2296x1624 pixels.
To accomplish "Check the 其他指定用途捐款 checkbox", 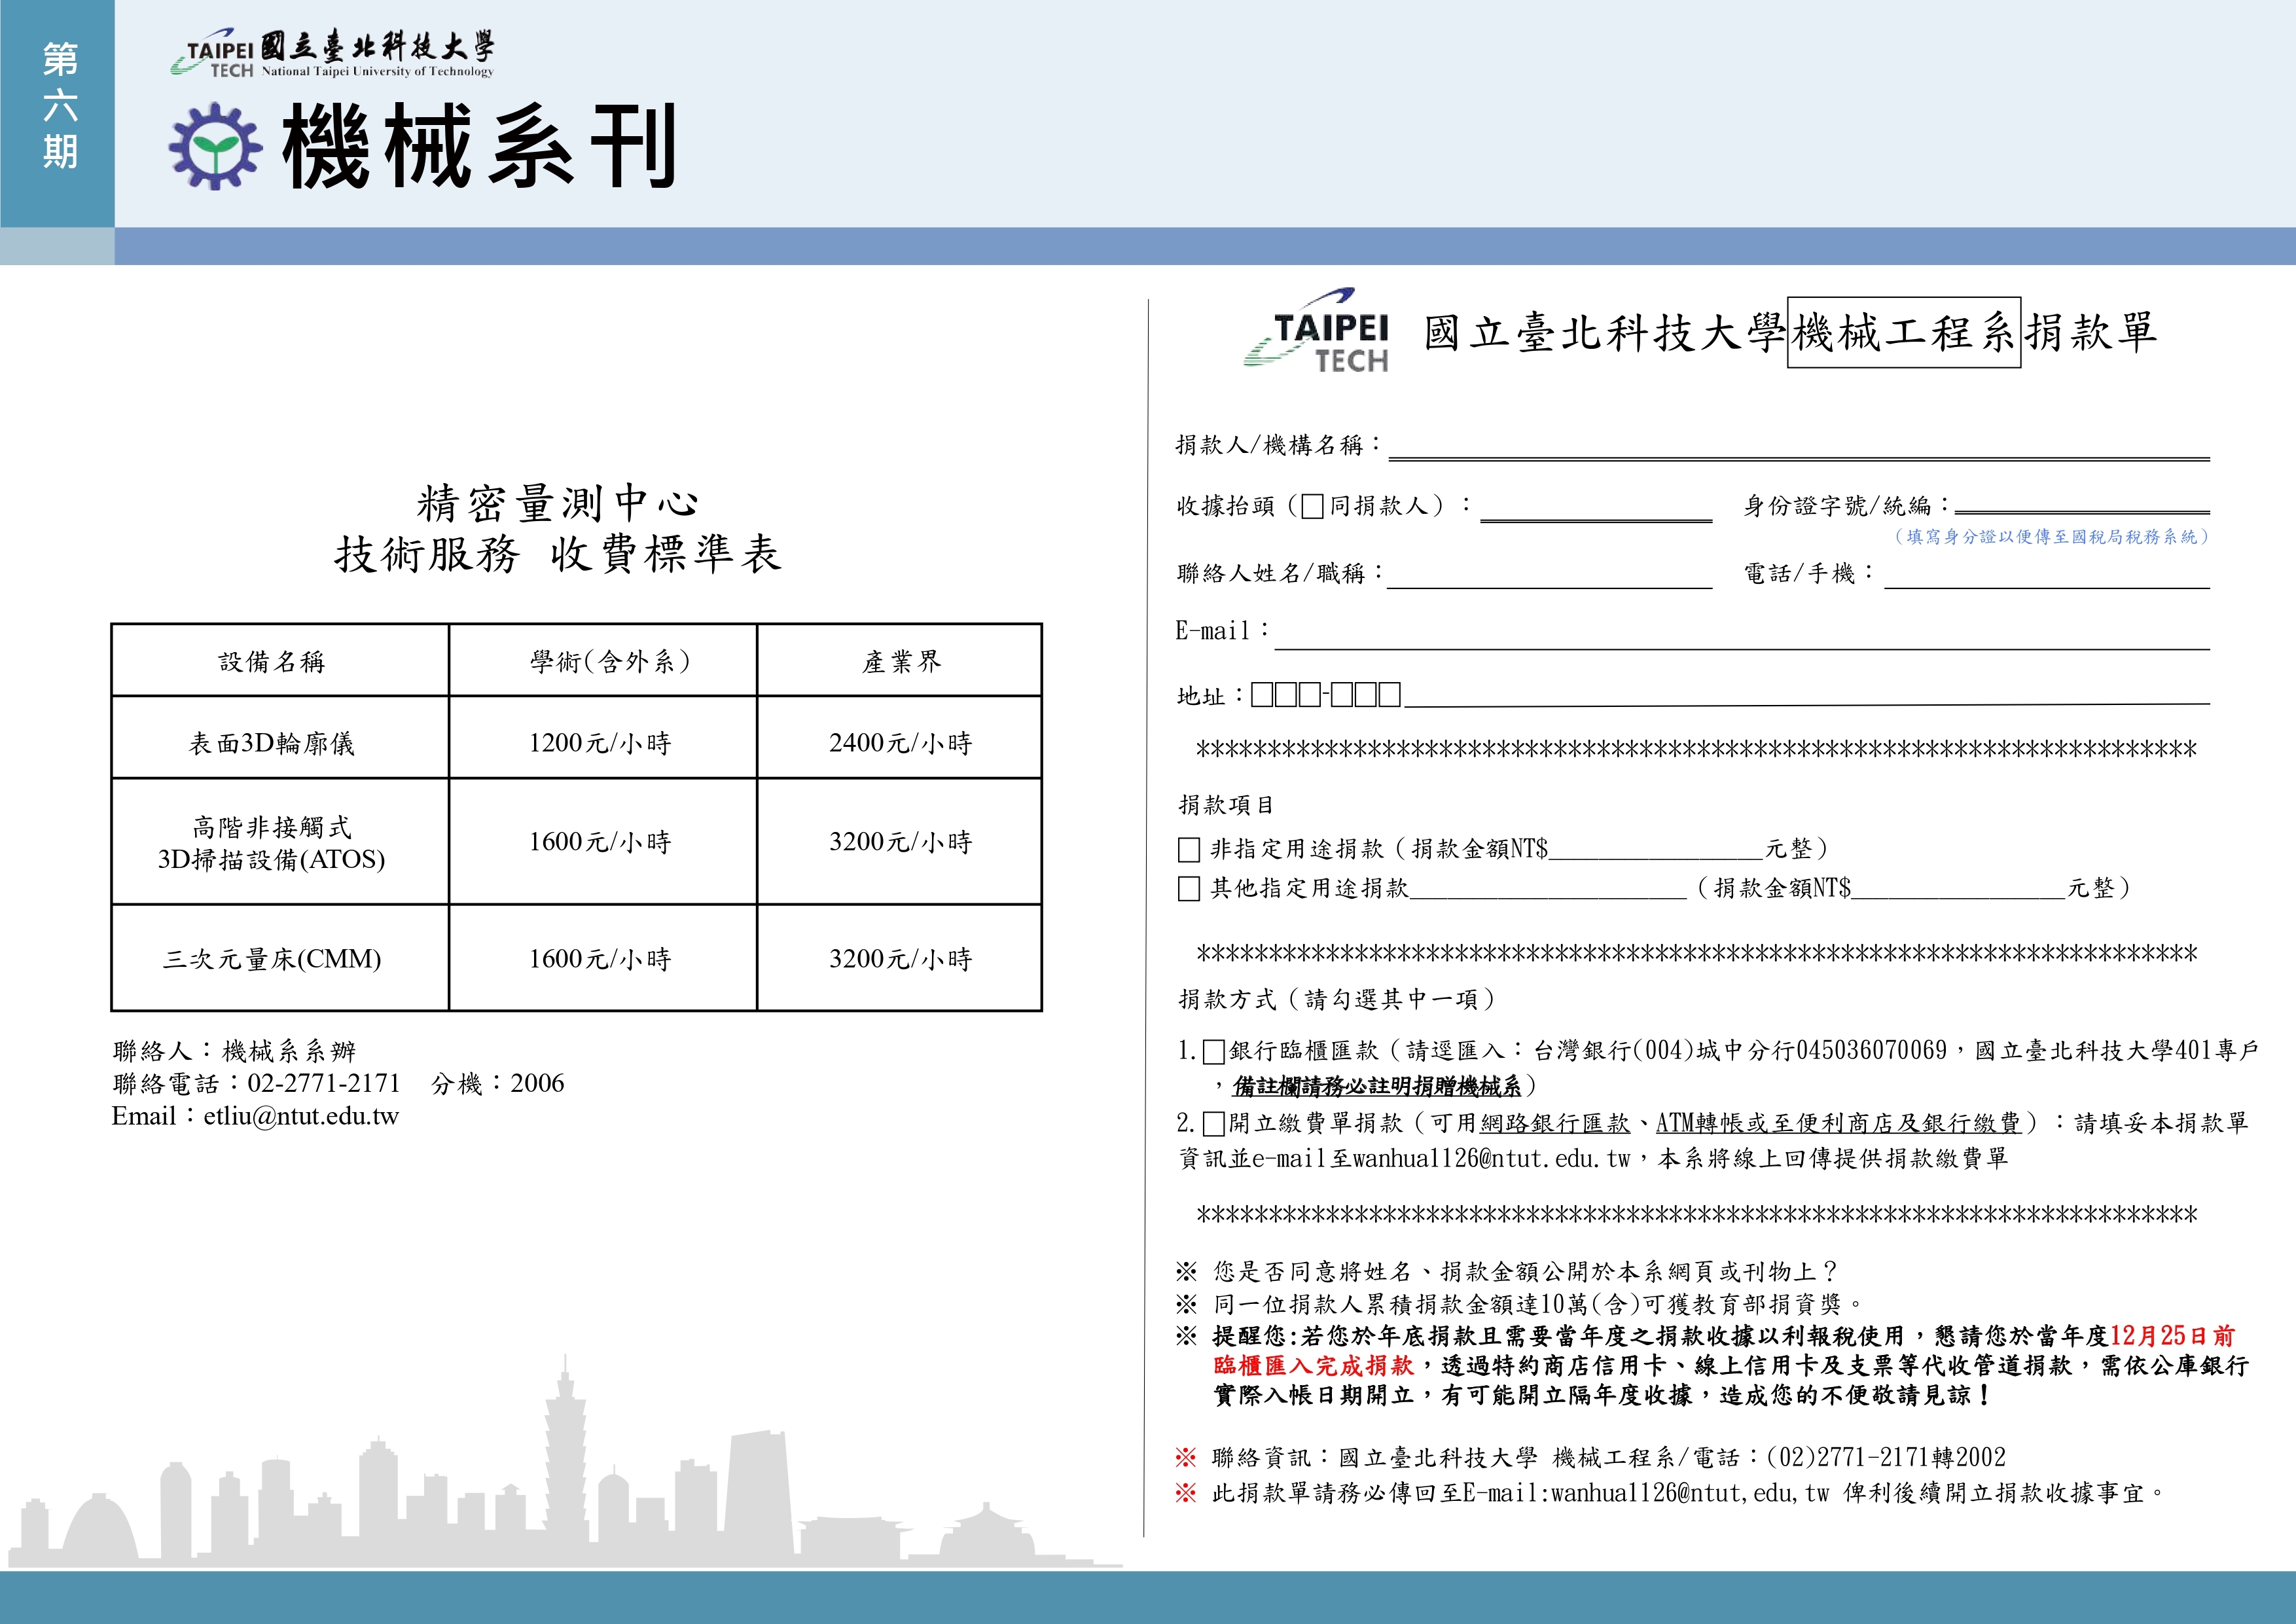I will point(1189,889).
